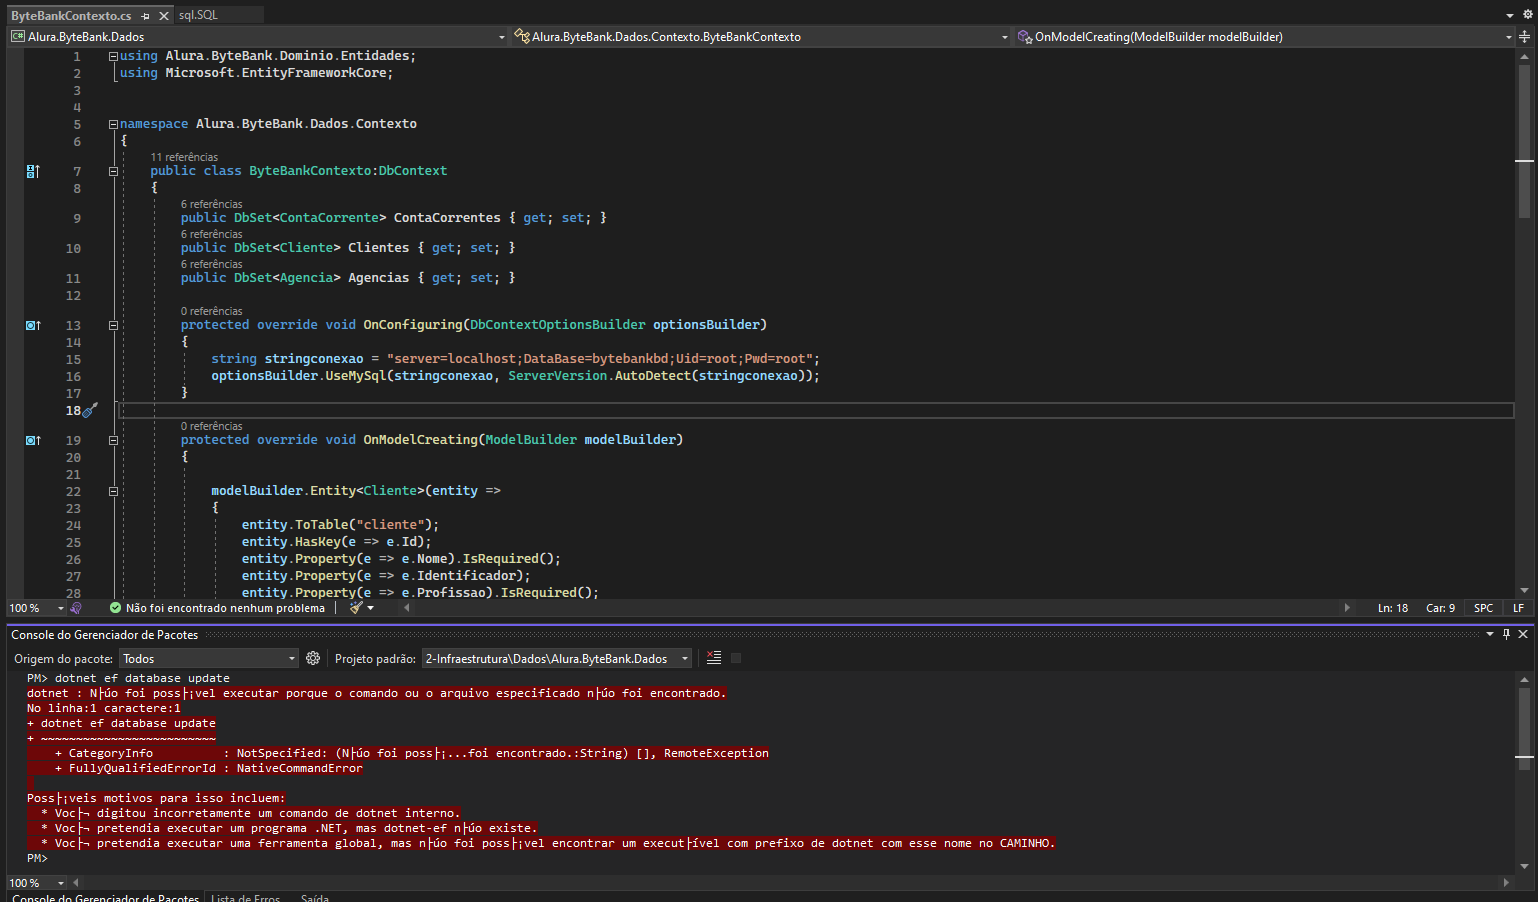Screen dimensions: 1538x902
Task: Open the '11 referências' CodeLens link
Action: pos(184,157)
